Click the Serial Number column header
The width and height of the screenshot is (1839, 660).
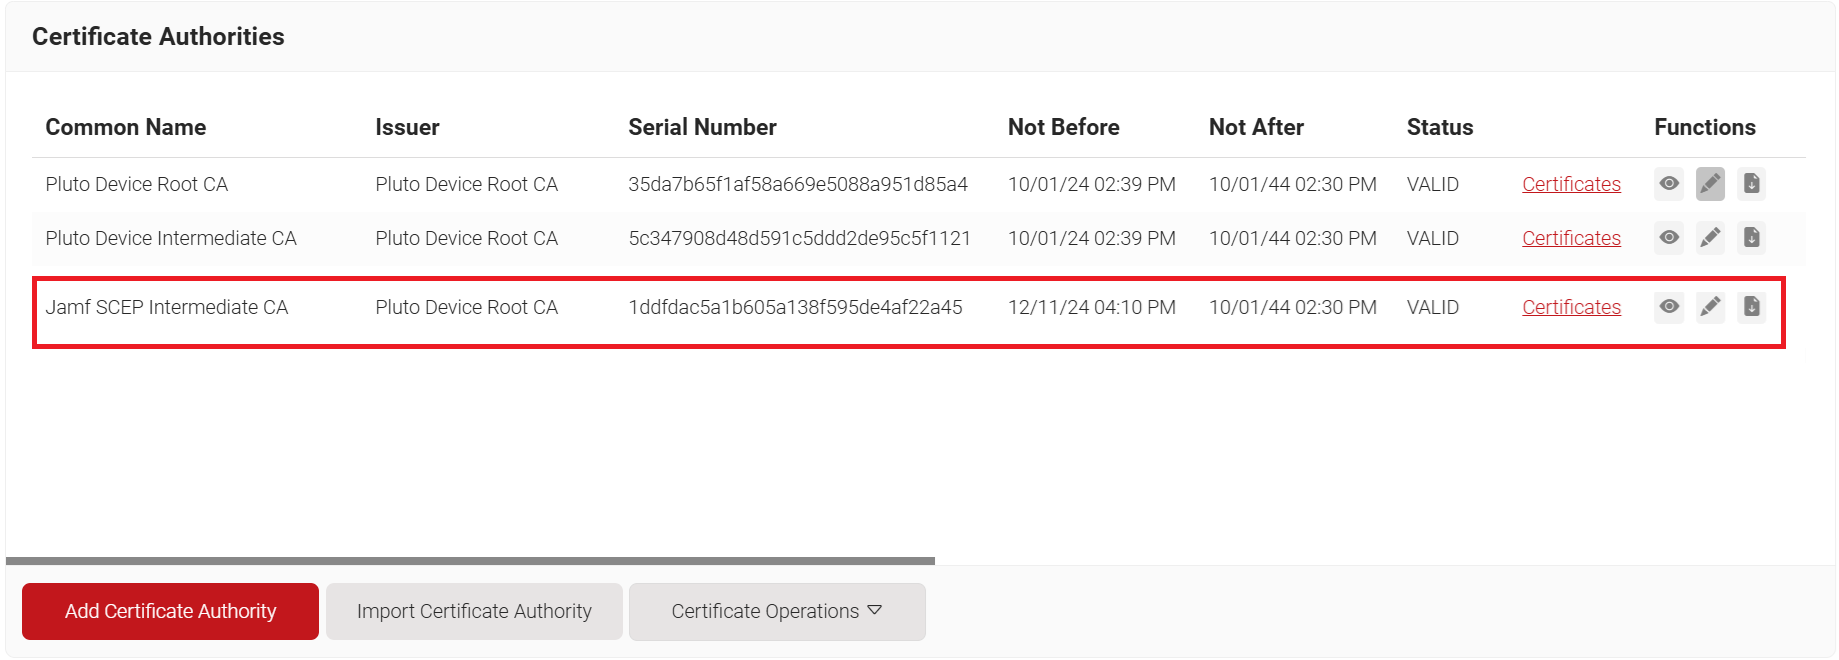point(702,127)
